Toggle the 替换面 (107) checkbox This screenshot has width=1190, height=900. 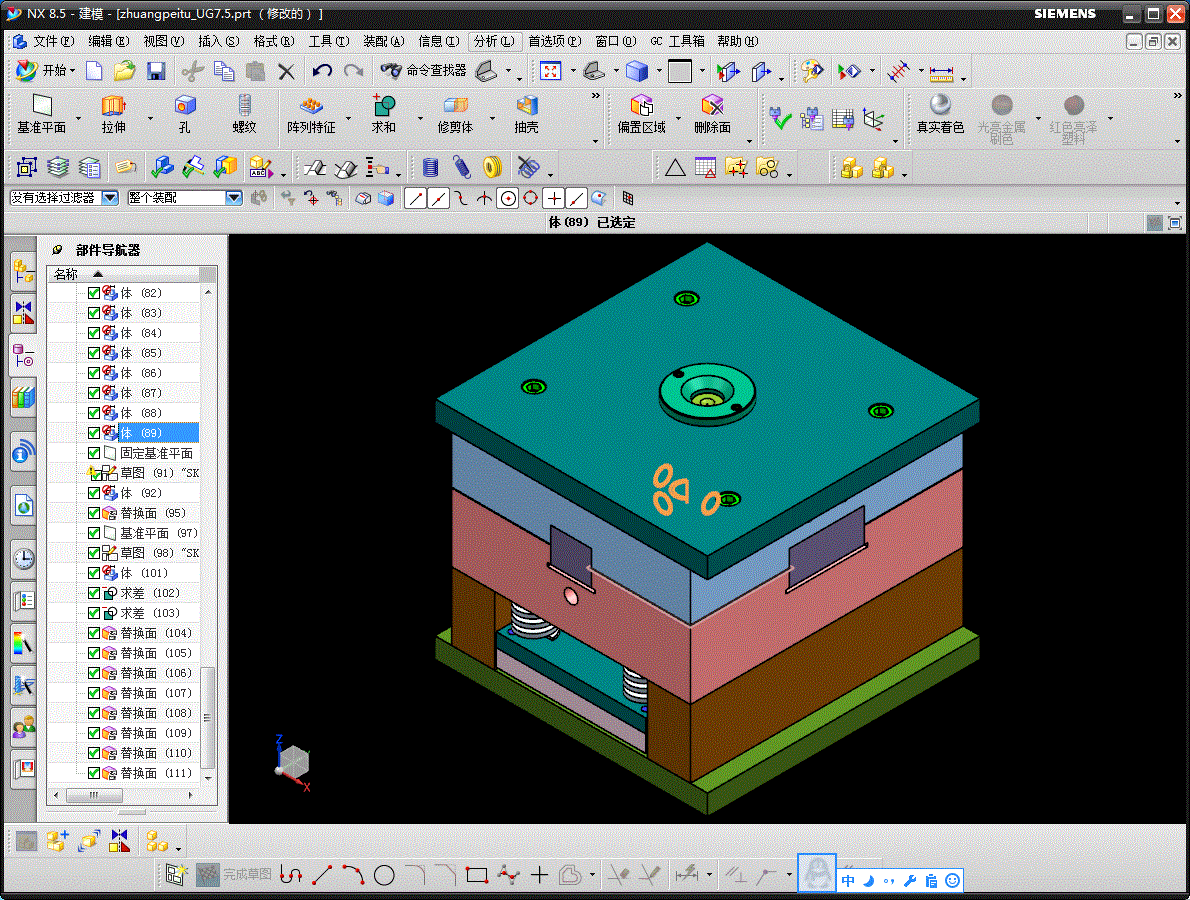pos(94,693)
